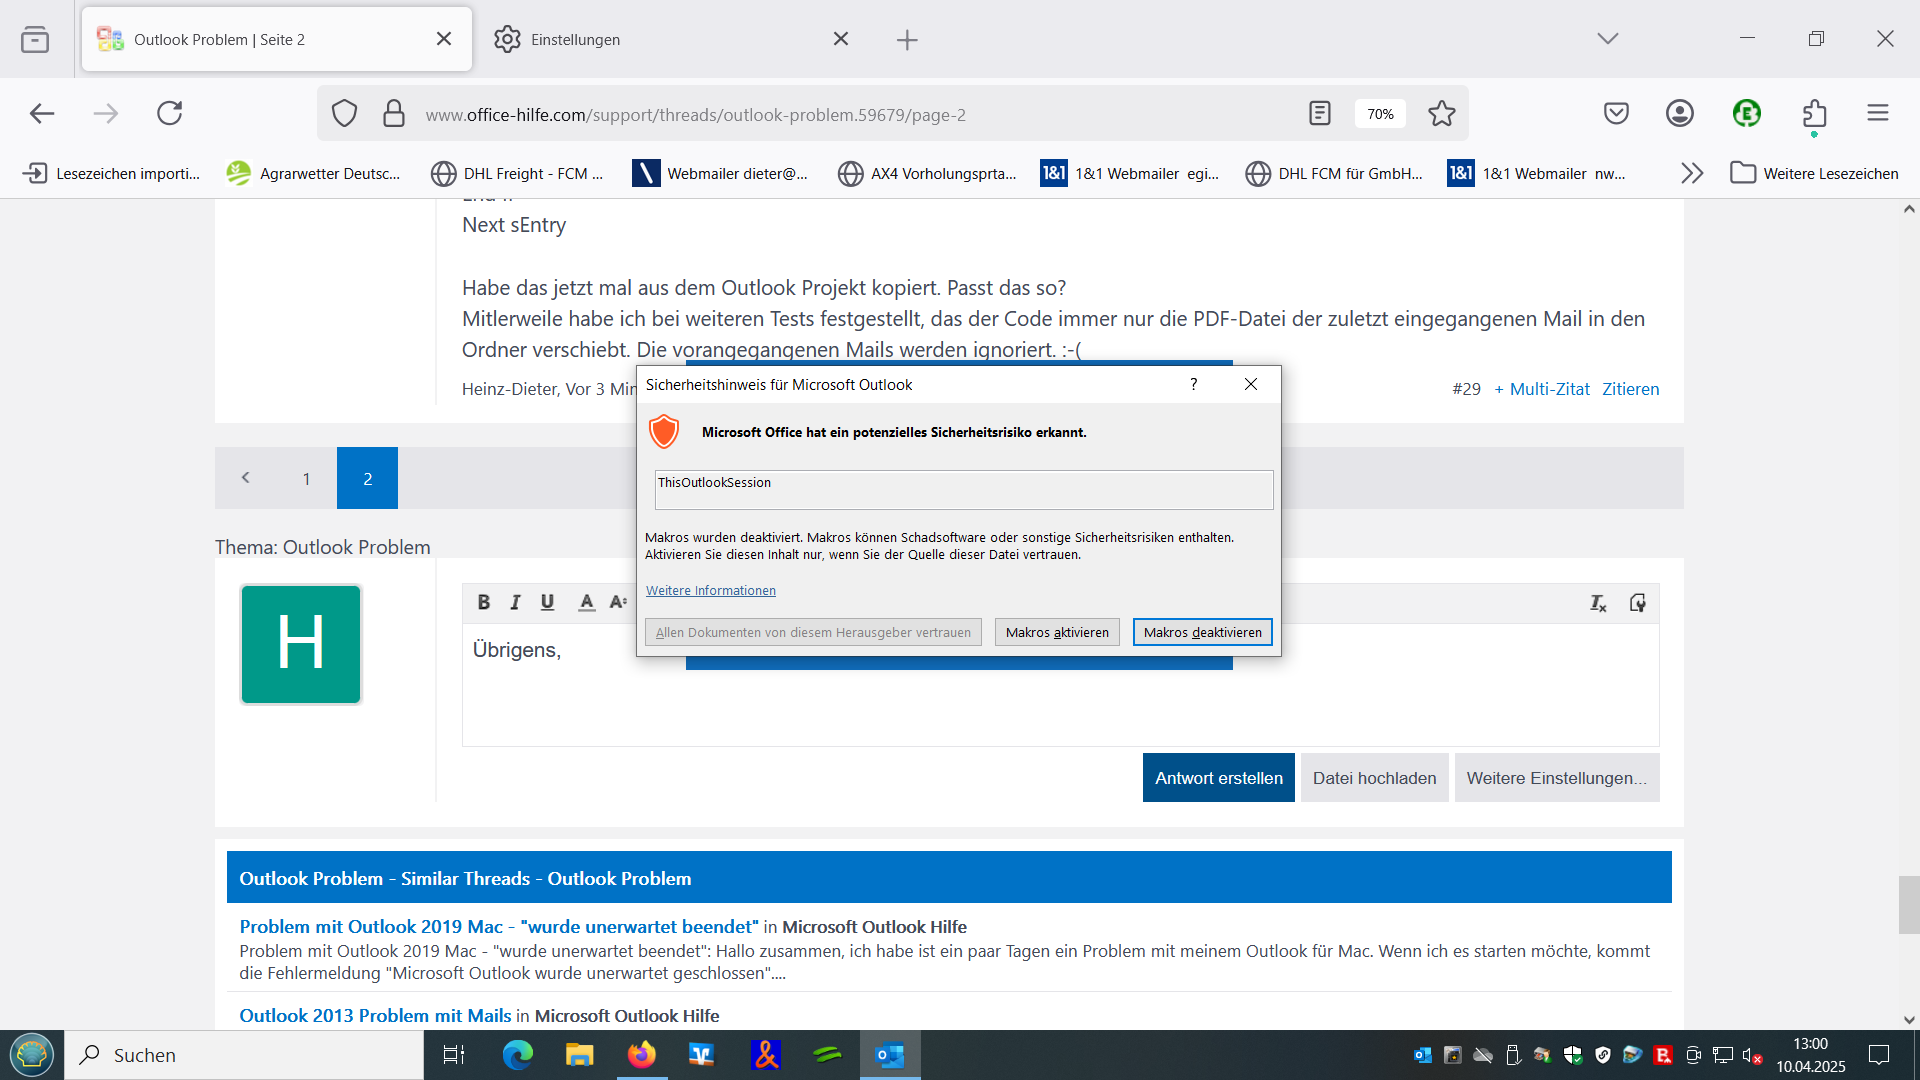Open the #29 post permalink
The image size is (1920, 1080).
tap(1466, 389)
